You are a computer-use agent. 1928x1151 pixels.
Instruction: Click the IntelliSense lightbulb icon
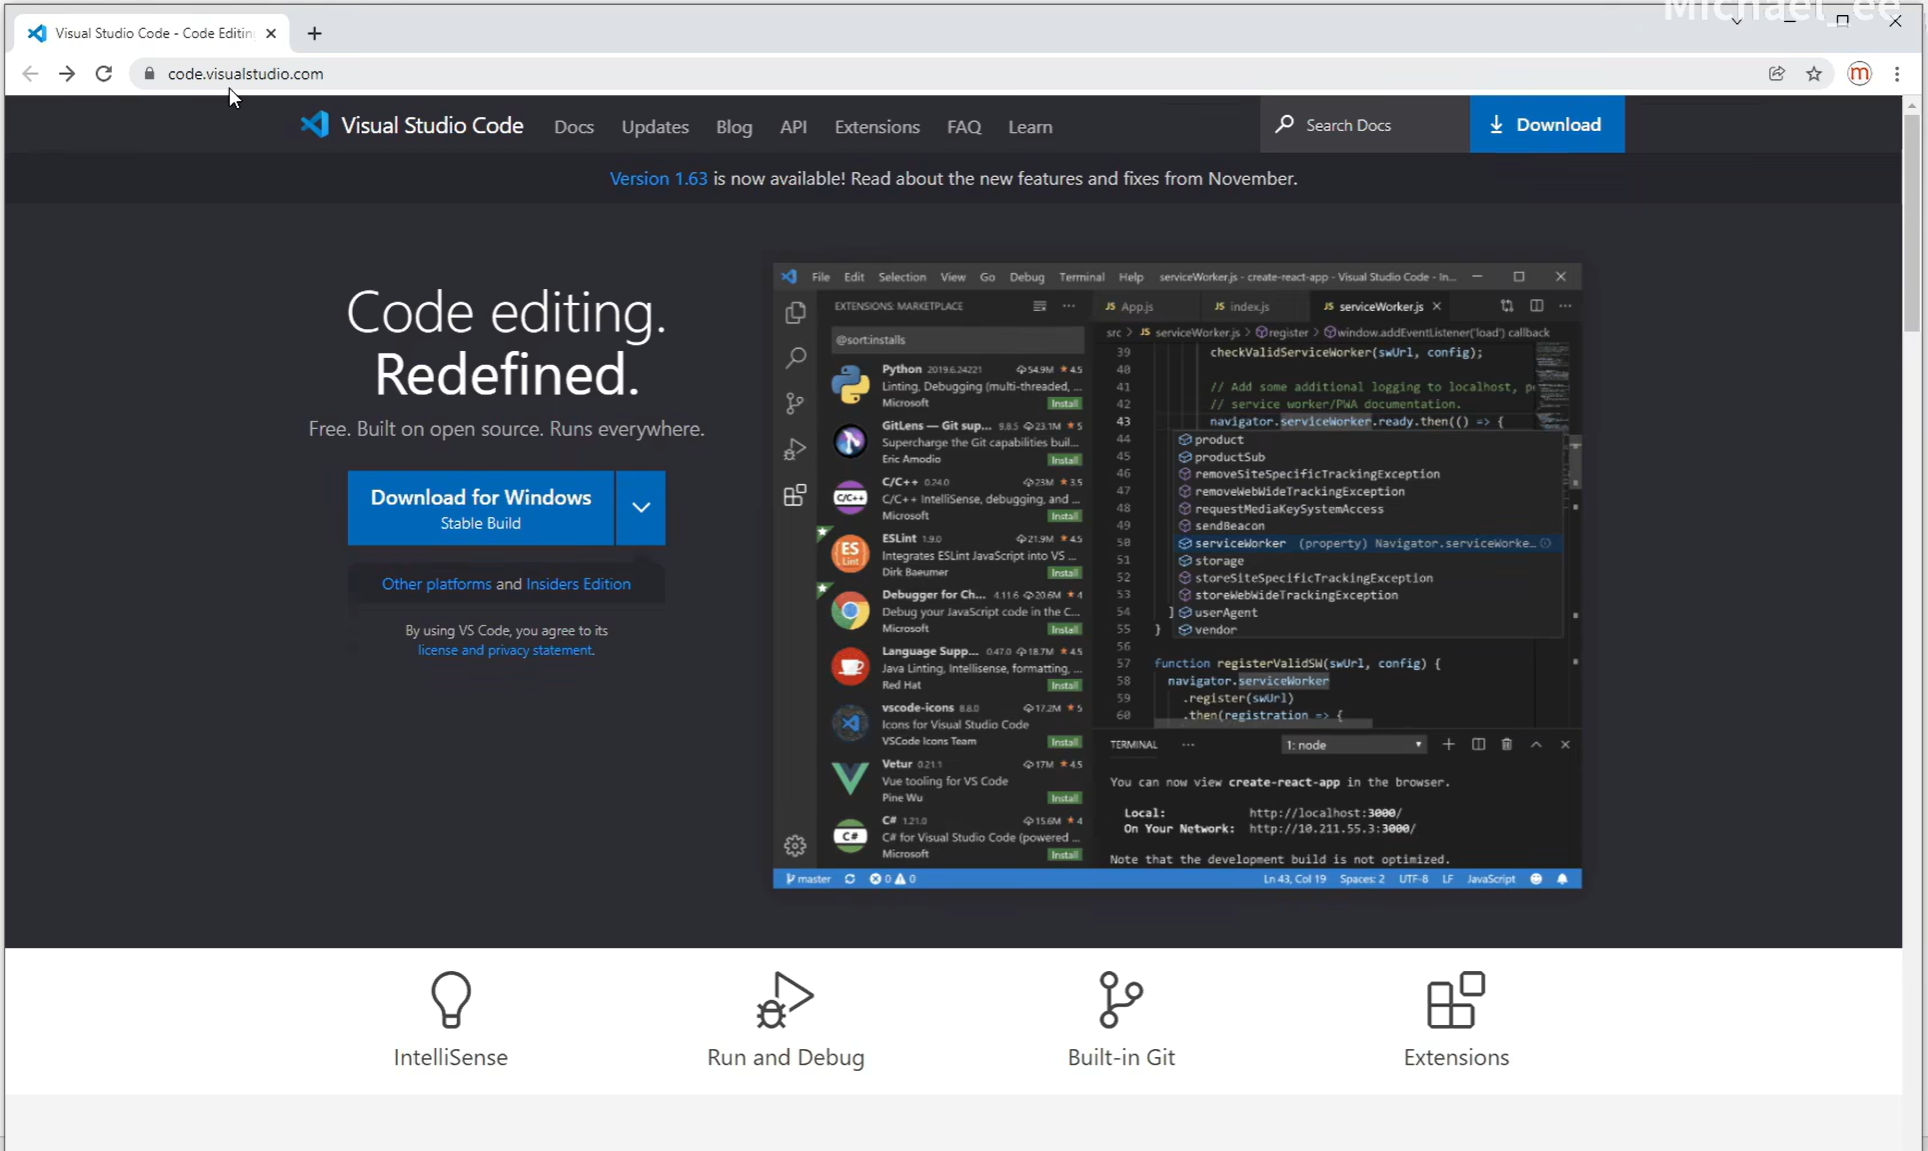click(x=450, y=999)
